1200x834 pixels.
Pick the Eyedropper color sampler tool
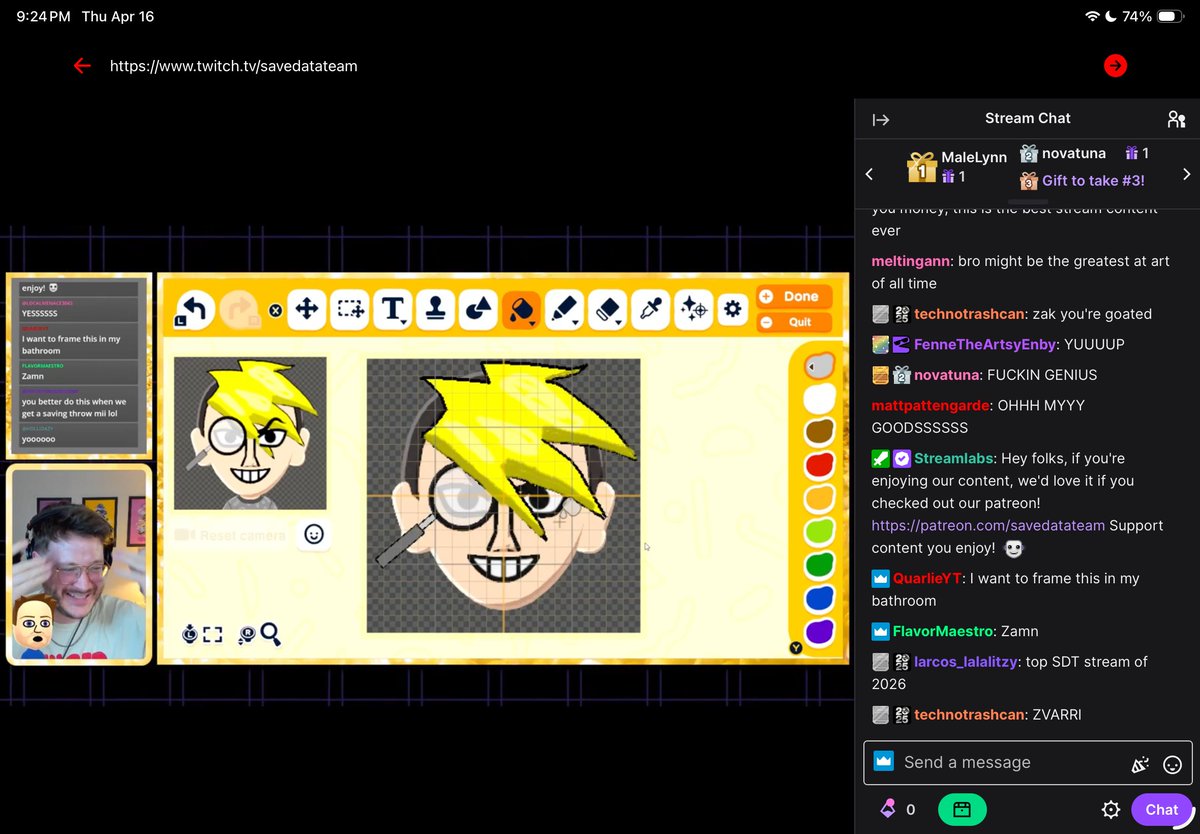[x=650, y=309]
